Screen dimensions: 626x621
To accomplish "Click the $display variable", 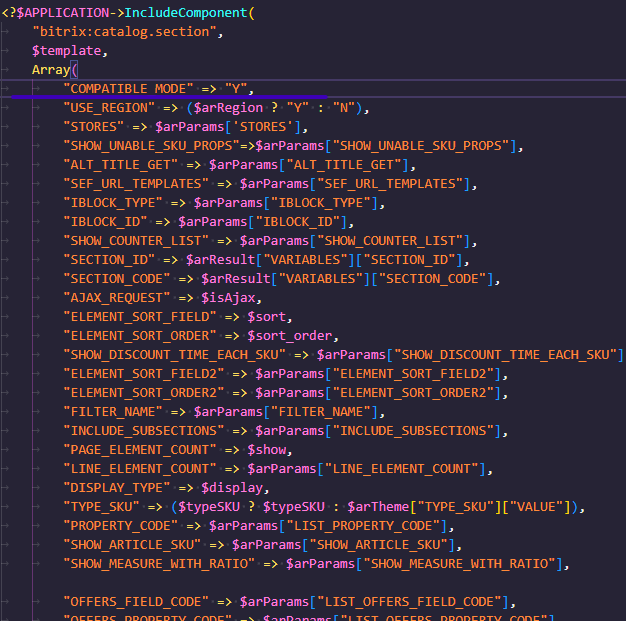I will click(232, 488).
